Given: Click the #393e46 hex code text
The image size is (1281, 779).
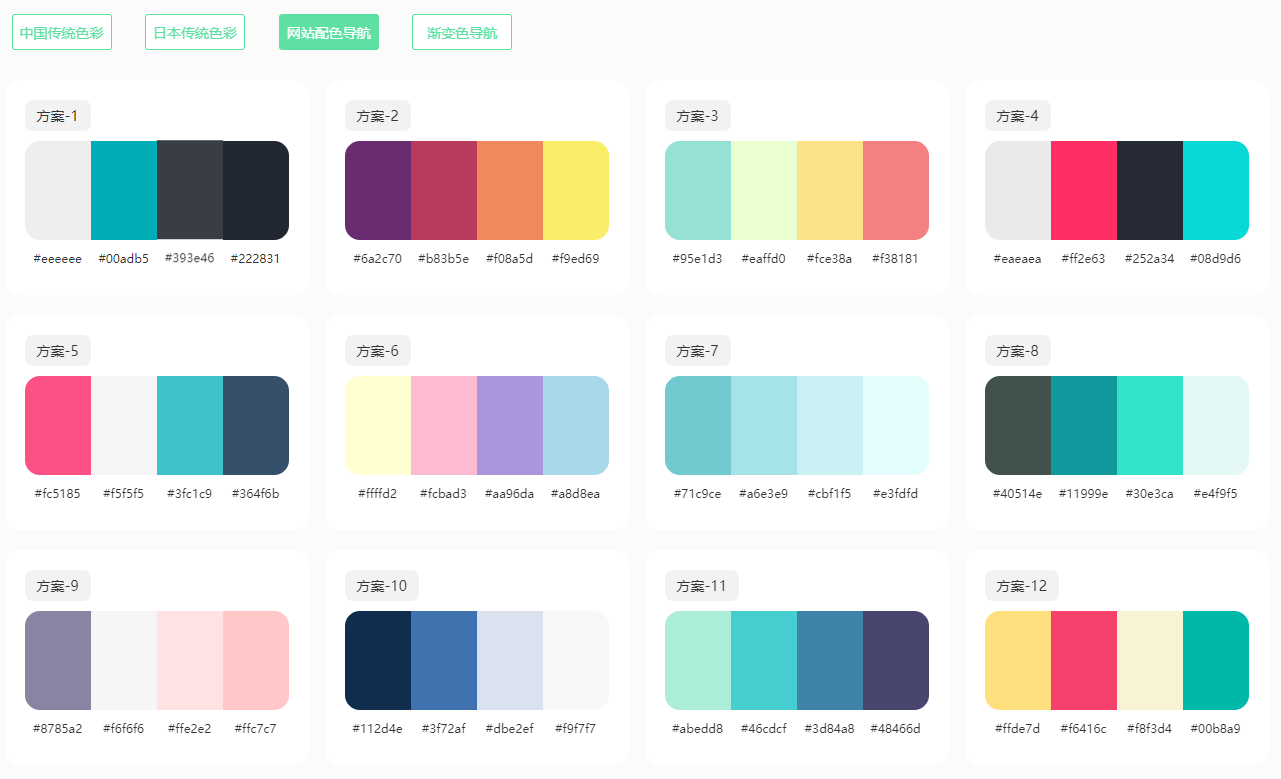Looking at the screenshot, I should (190, 258).
